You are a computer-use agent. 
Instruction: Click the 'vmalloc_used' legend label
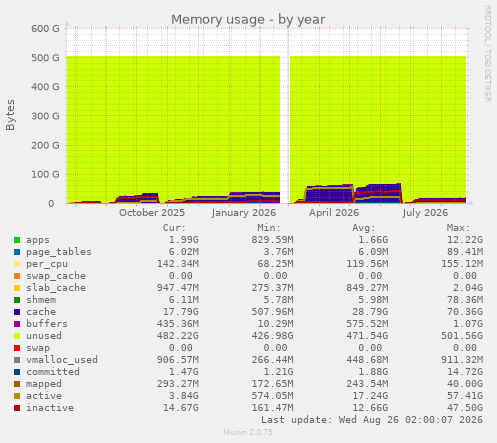pos(62,360)
